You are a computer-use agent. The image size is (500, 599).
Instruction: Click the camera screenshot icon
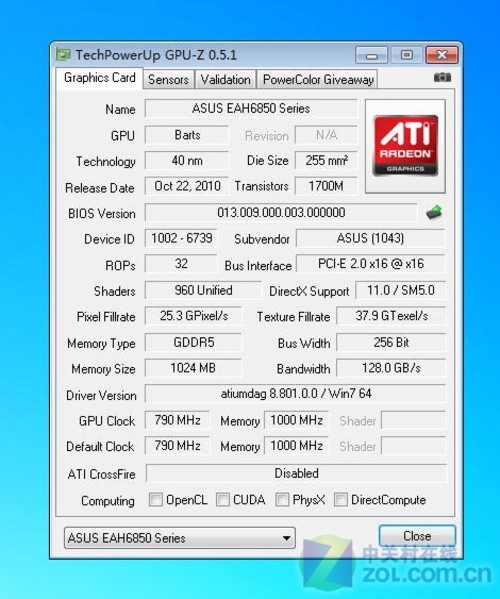[x=442, y=78]
